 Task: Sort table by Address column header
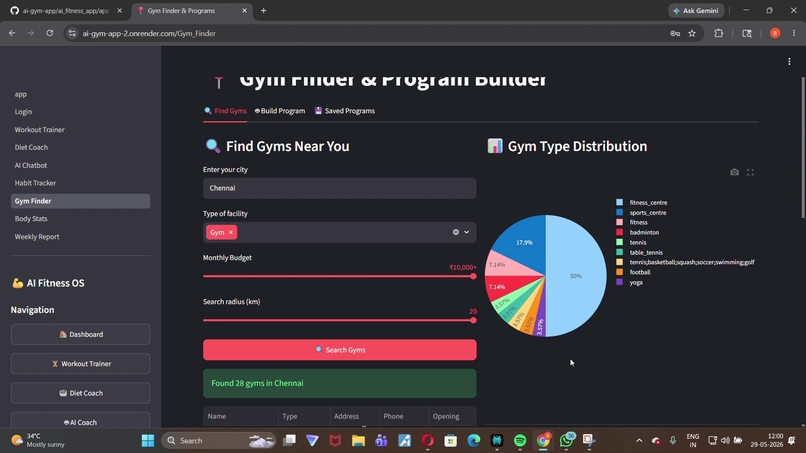(x=355, y=416)
